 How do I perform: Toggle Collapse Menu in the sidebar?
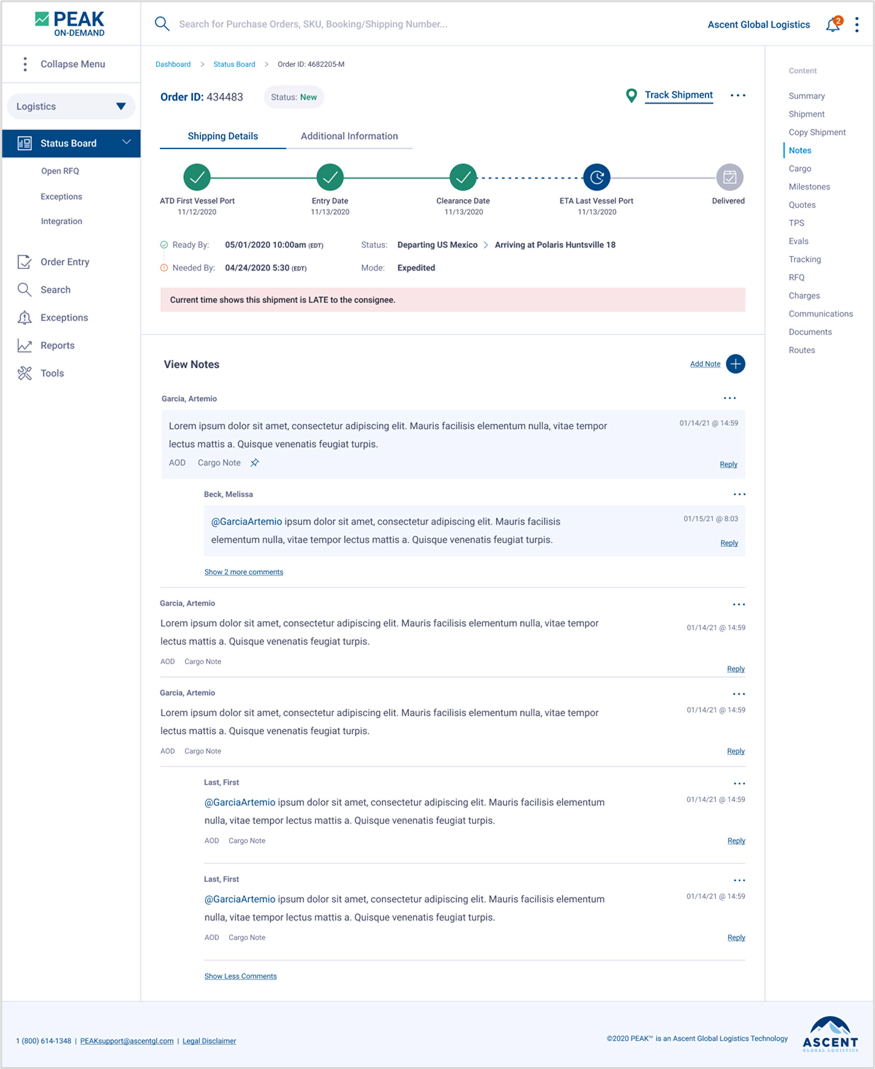coord(72,64)
